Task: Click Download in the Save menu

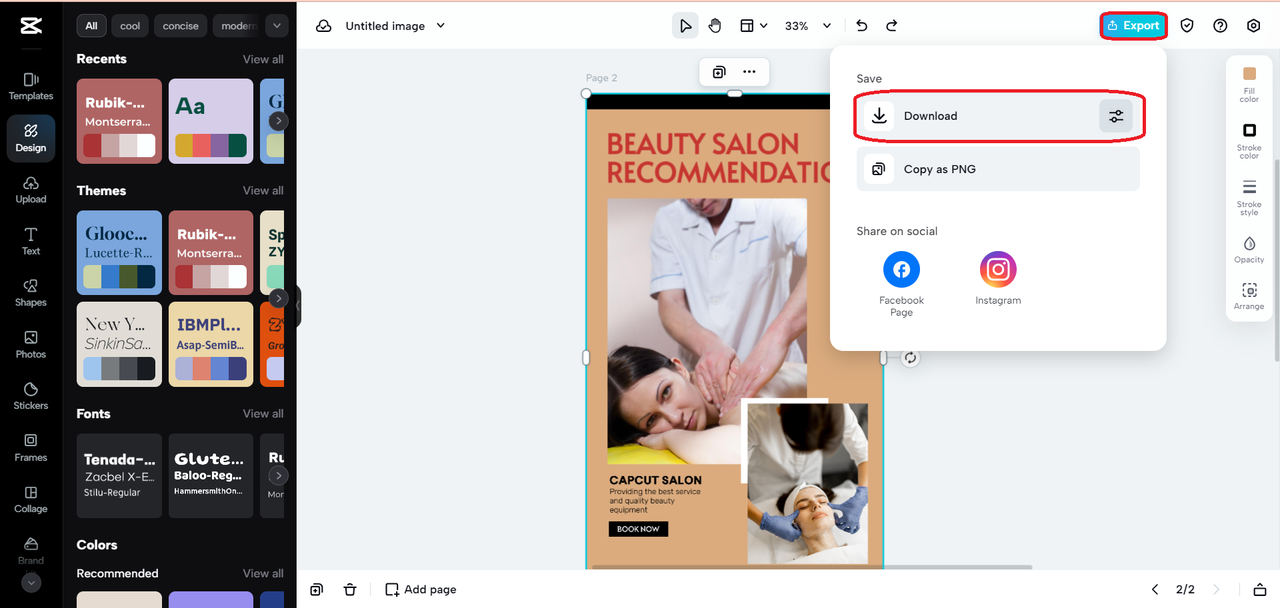Action: (x=998, y=116)
